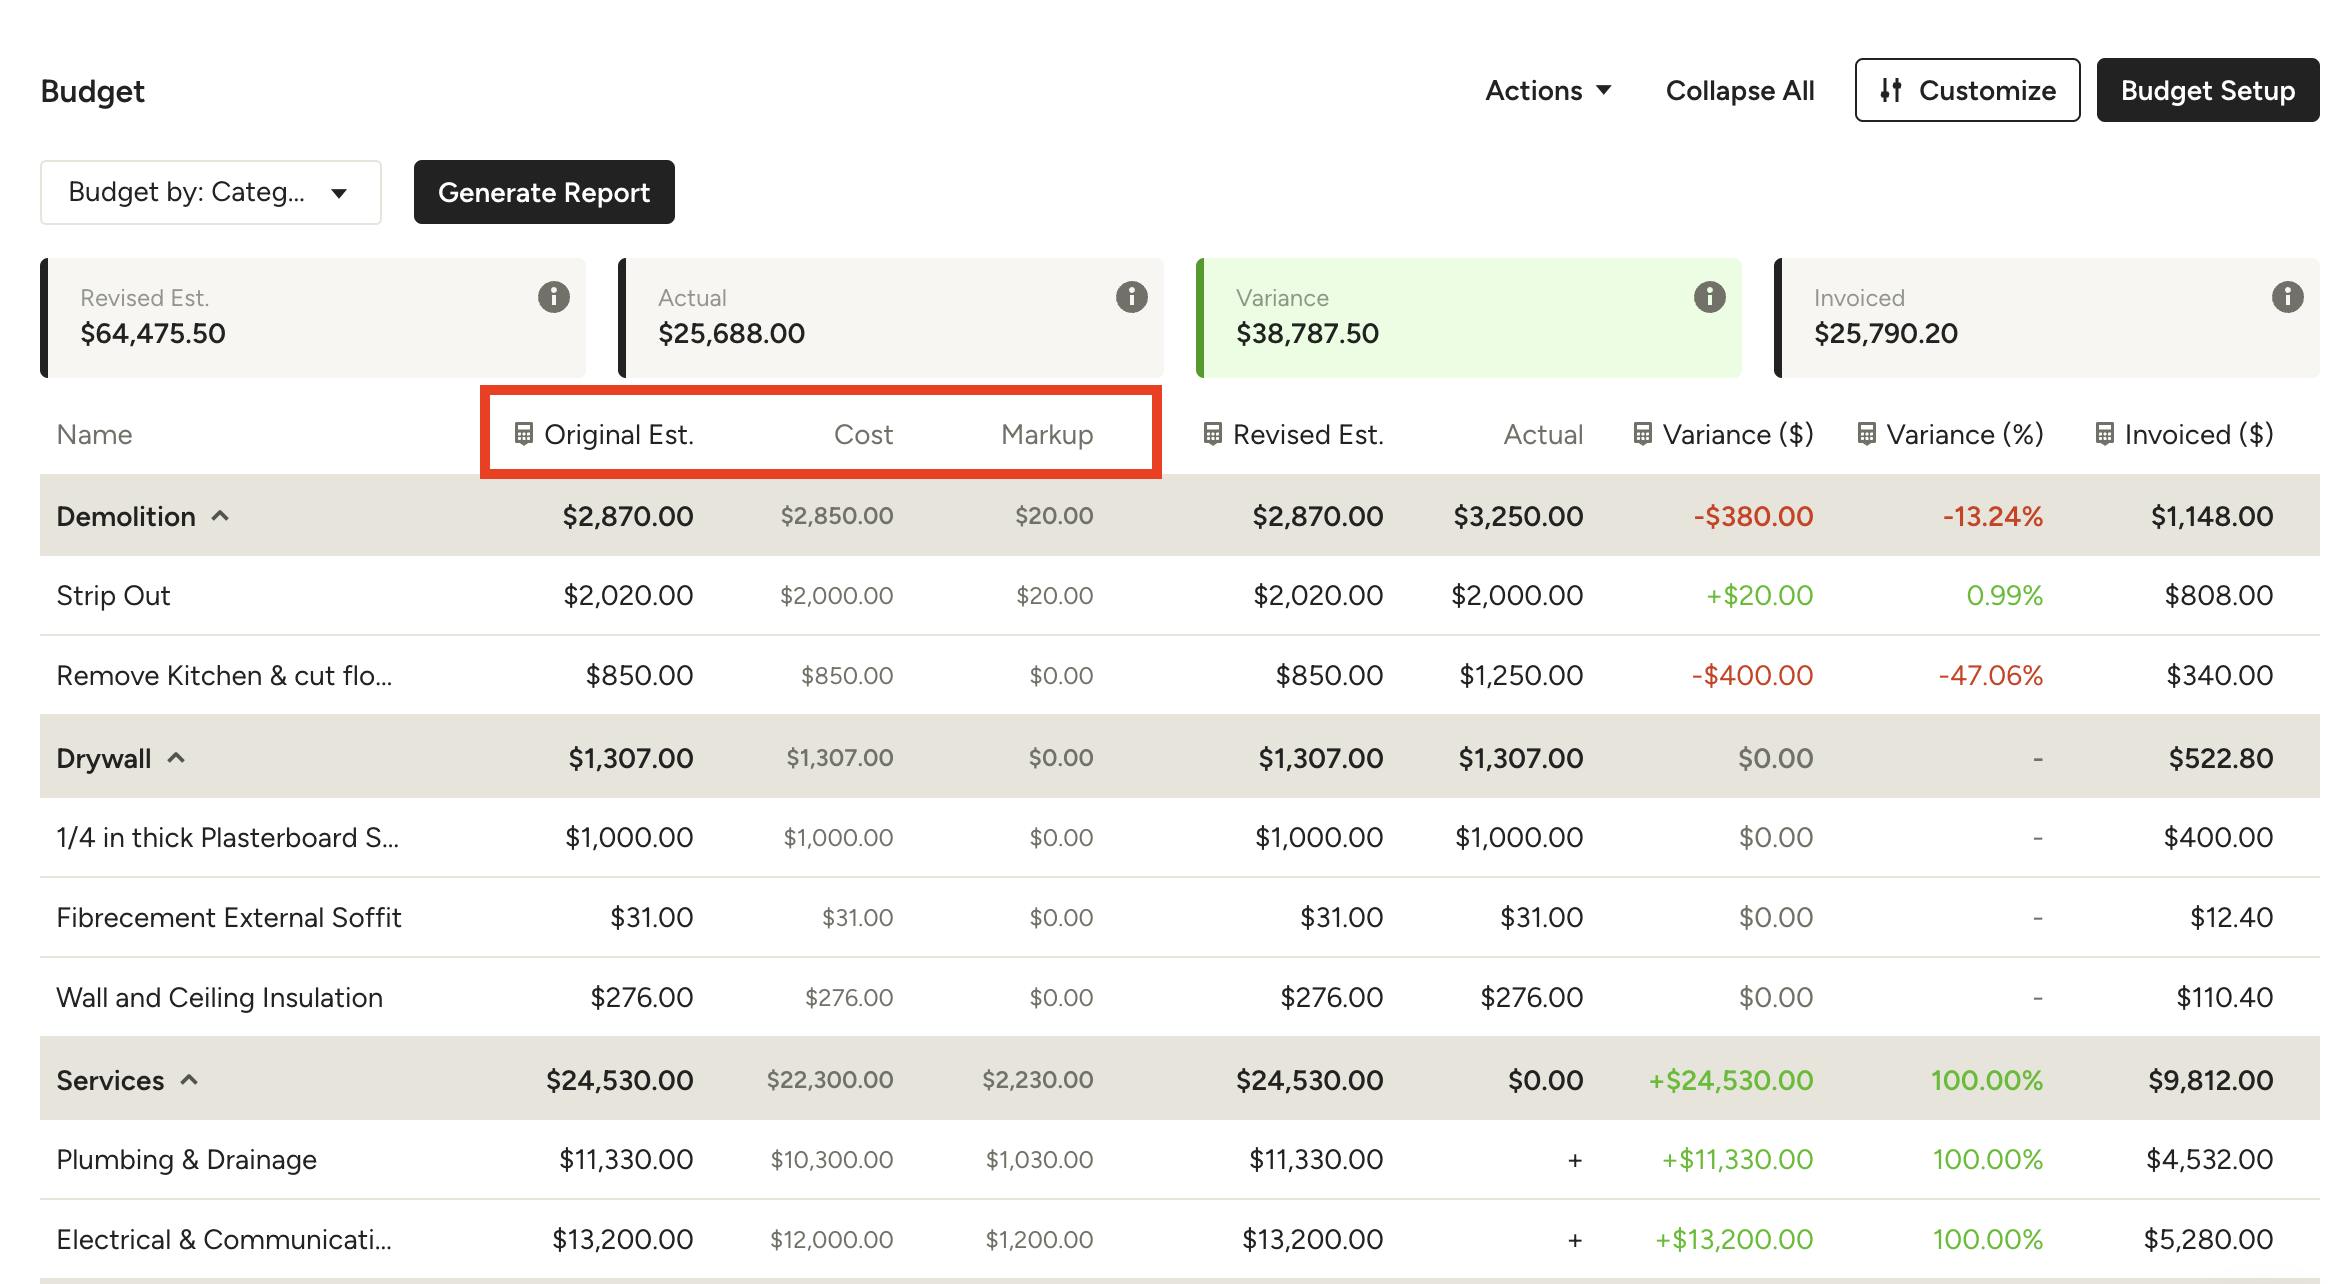Collapse the Drywall category chevron
Image resolution: width=2338 pixels, height=1284 pixels.
pos(177,758)
